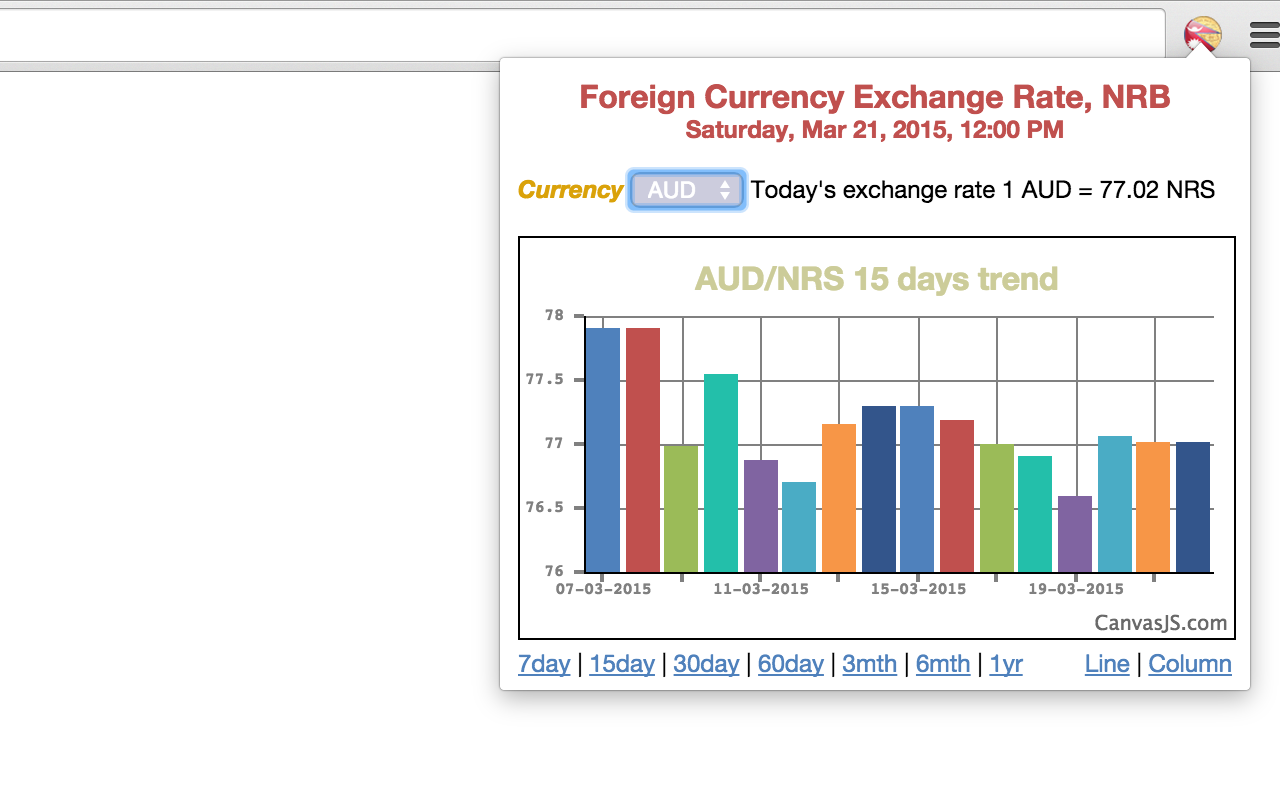The height and width of the screenshot is (800, 1280).
Task: Open the CanvasJS.com credit link
Action: click(x=1160, y=623)
